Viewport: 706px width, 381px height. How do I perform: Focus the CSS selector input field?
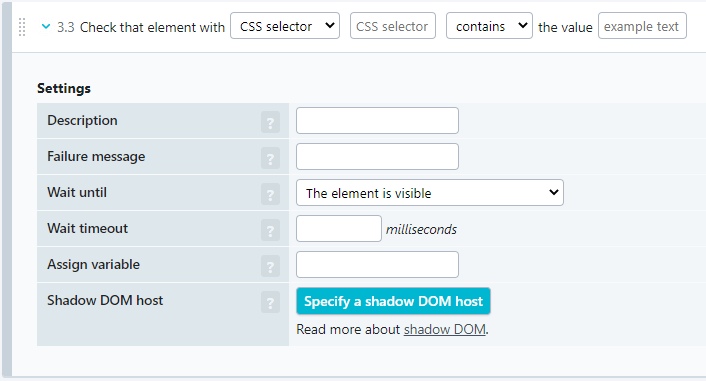(393, 26)
